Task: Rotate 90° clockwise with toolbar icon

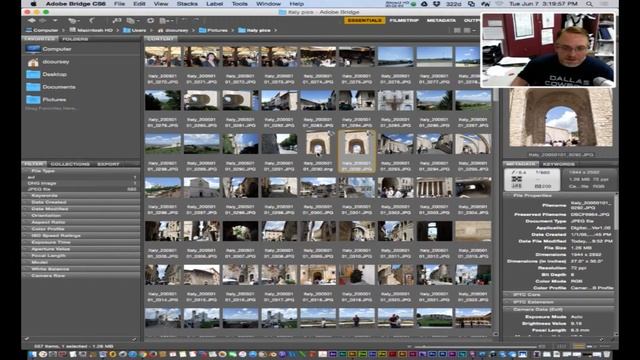Action: click(195, 20)
